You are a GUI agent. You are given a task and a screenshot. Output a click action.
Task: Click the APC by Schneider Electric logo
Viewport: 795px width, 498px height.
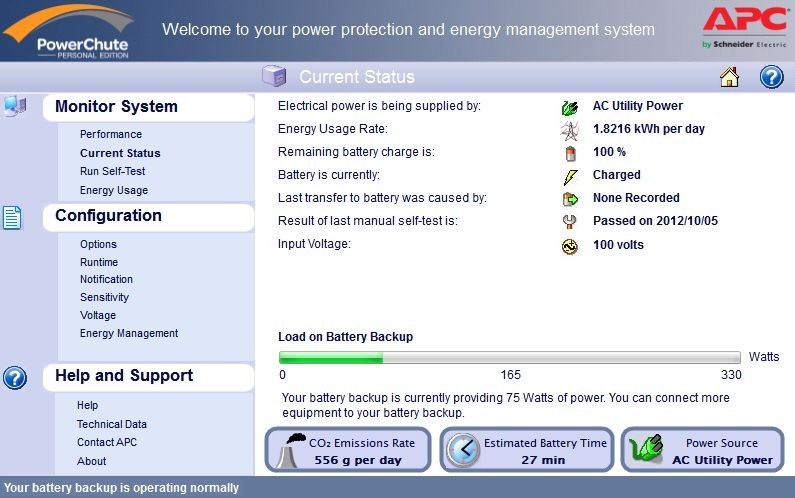pyautogui.click(x=745, y=27)
